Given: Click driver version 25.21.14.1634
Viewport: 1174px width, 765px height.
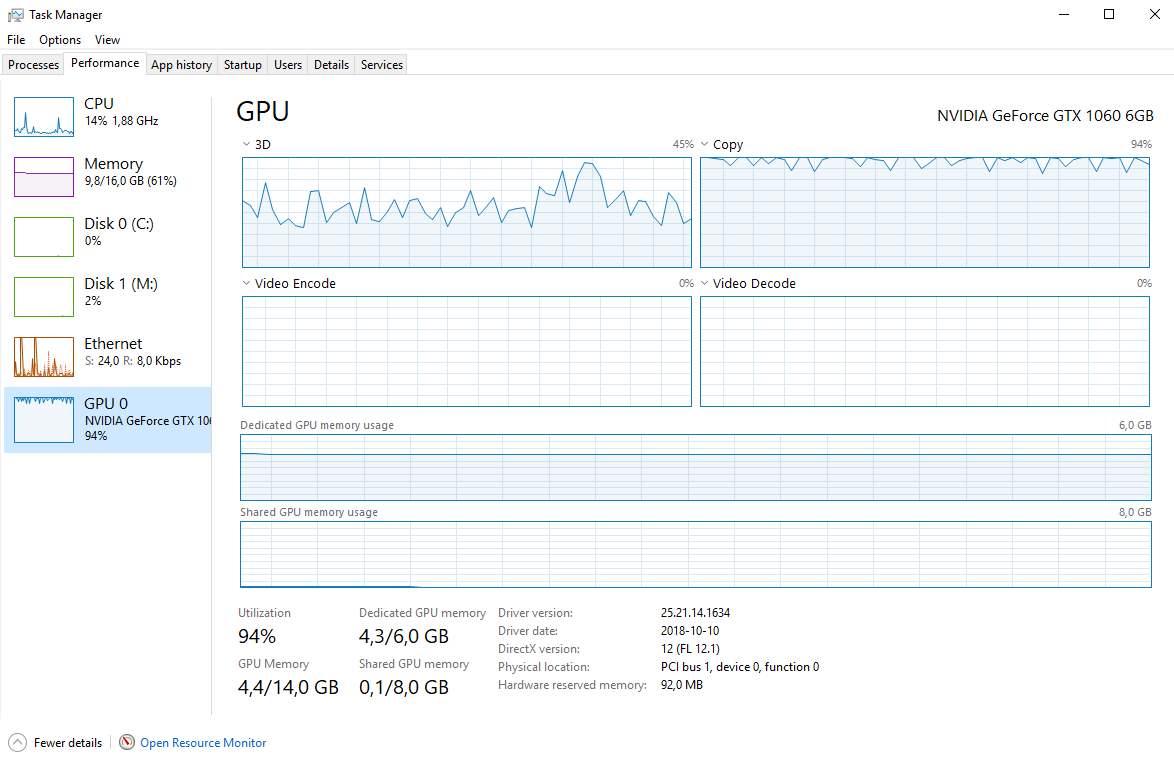Looking at the screenshot, I should click(x=695, y=612).
